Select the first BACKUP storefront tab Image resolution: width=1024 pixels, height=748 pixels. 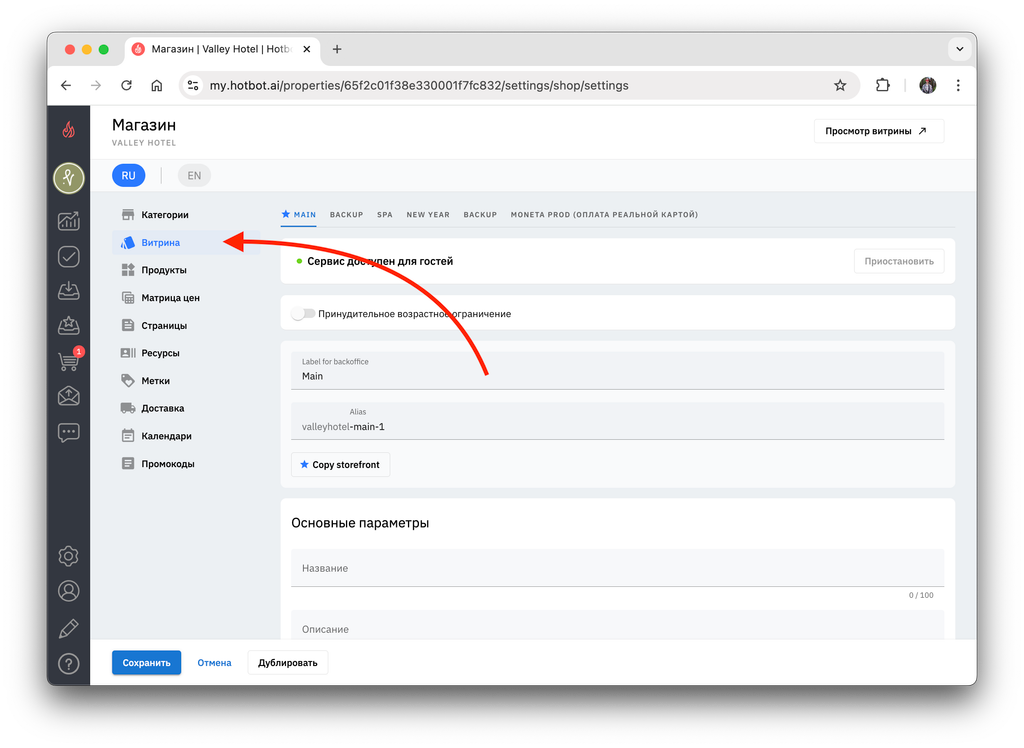[346, 215]
